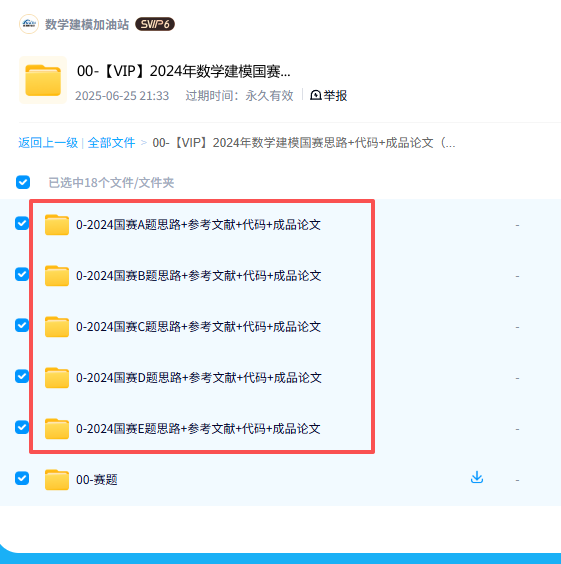Open the 数学建模加油站 profile avatar
The image size is (561, 564).
pyautogui.click(x=29, y=24)
